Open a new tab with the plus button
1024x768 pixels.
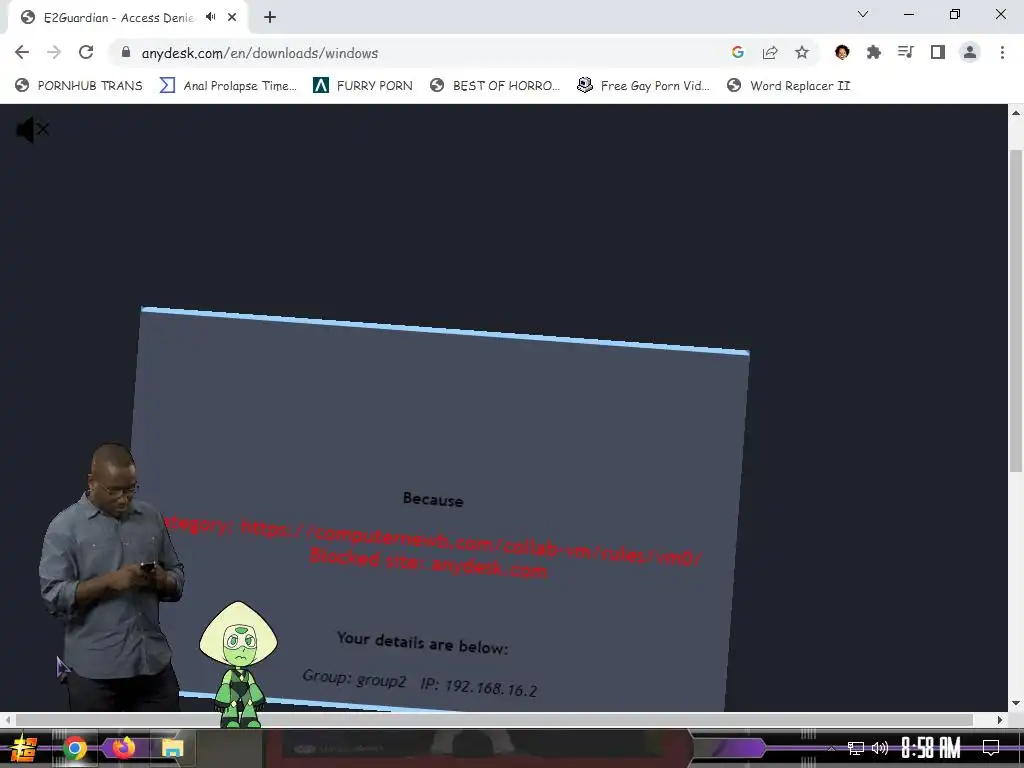pyautogui.click(x=270, y=17)
